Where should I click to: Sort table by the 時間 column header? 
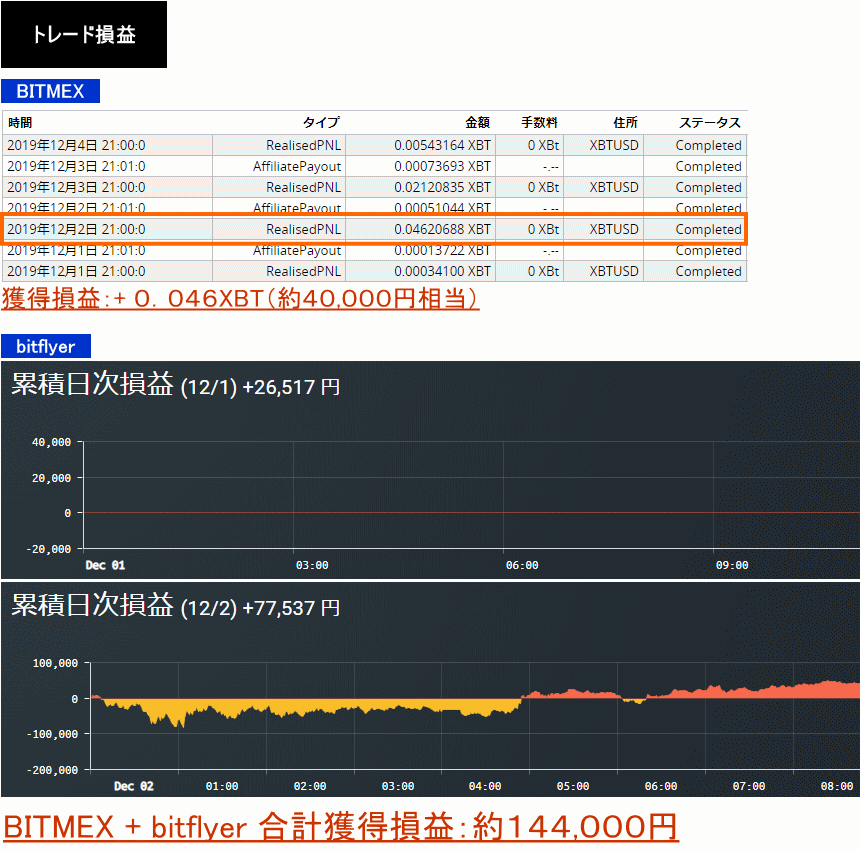tap(20, 123)
